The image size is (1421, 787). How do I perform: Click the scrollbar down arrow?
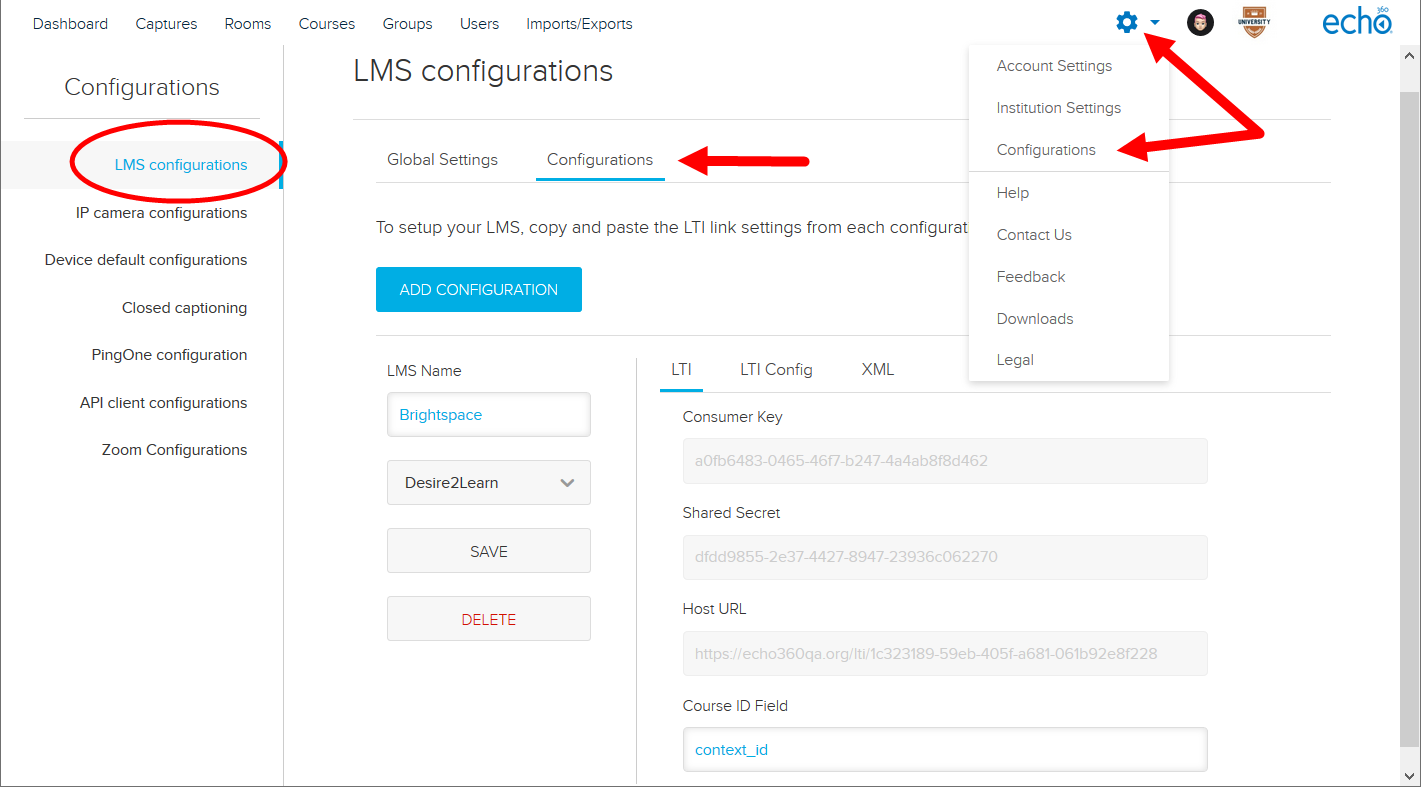tap(1410, 775)
